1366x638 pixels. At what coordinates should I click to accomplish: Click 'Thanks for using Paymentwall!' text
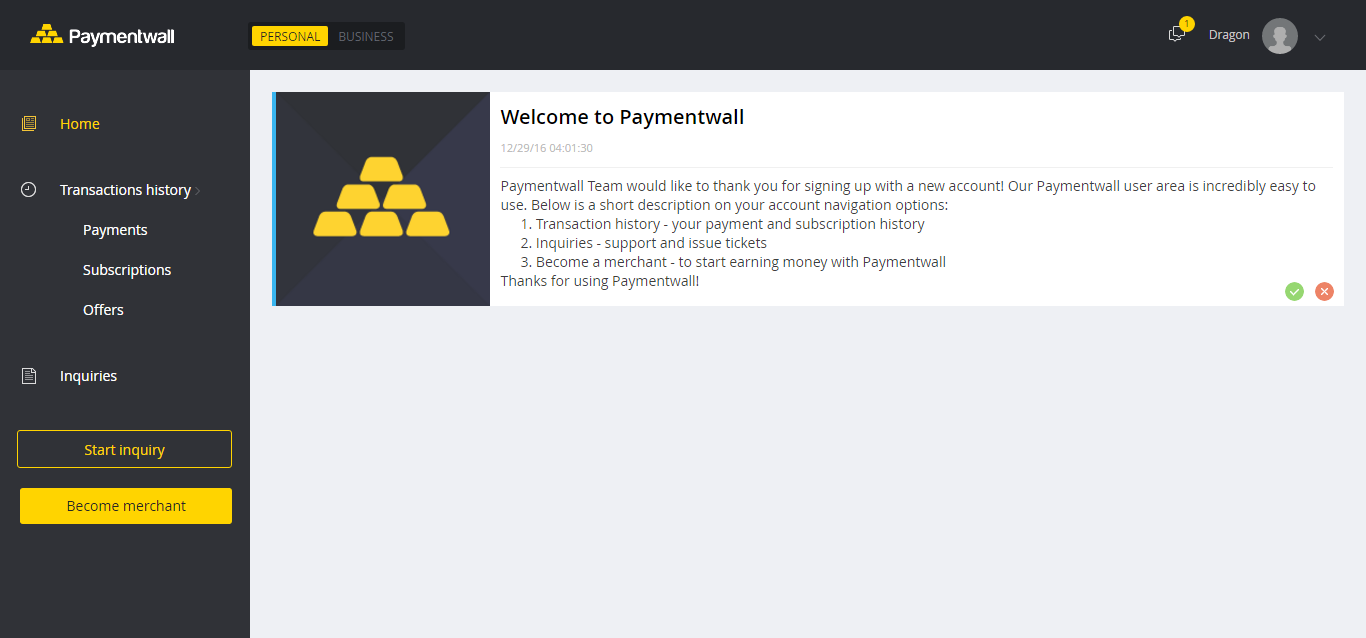(x=600, y=281)
